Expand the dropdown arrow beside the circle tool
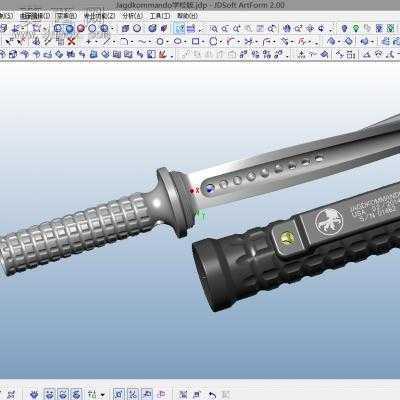 [x=168, y=42]
